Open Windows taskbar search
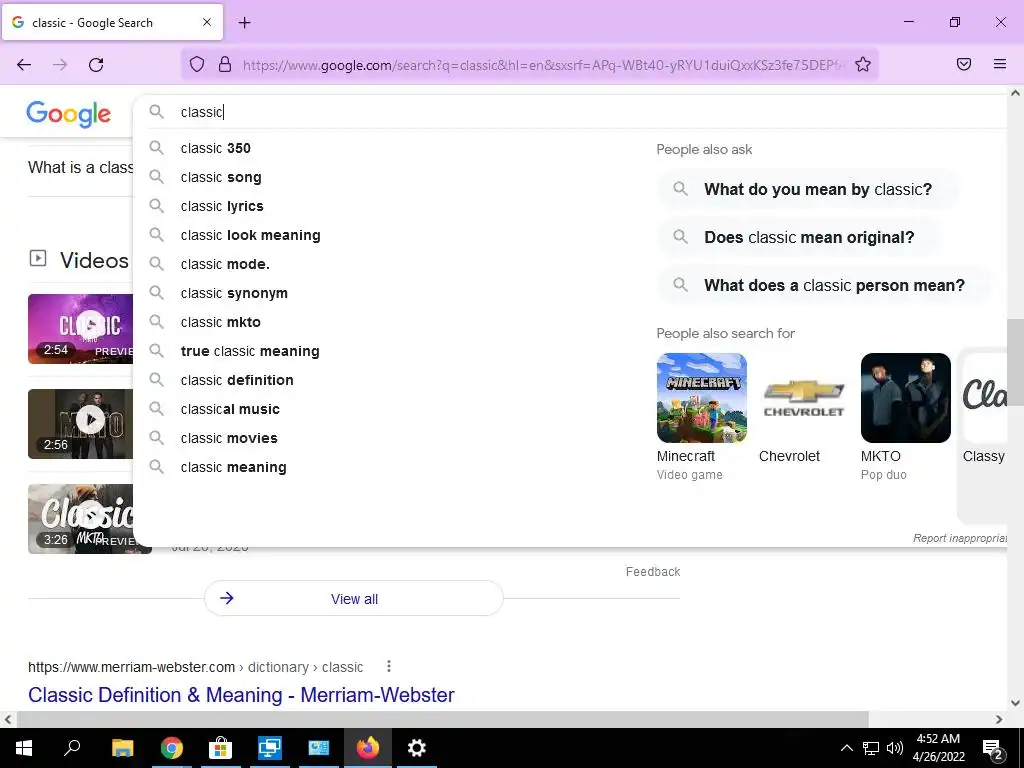 72,748
